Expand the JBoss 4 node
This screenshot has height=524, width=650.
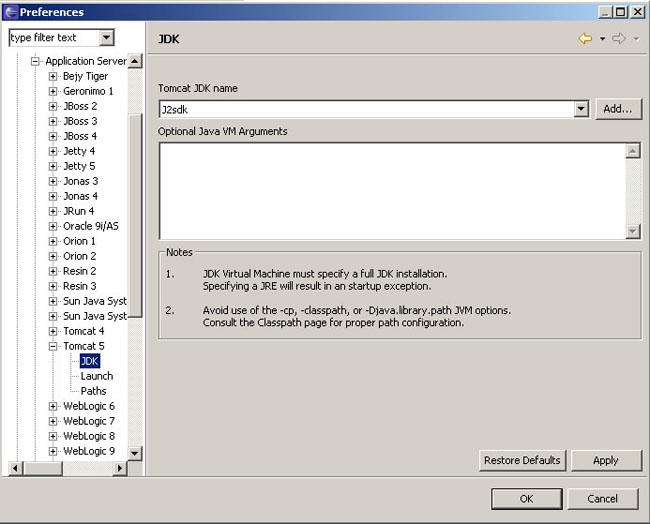[x=53, y=136]
